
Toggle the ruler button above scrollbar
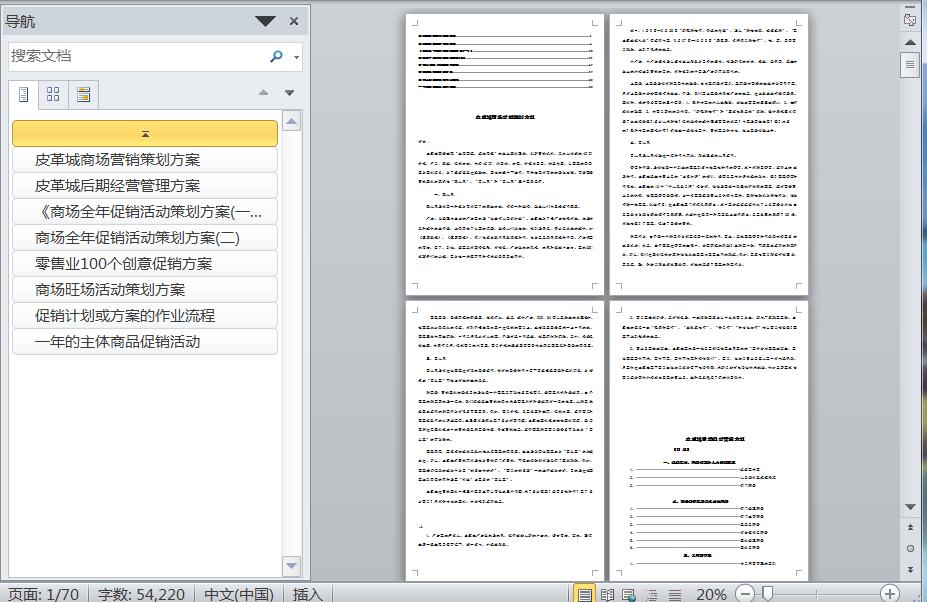coord(910,19)
